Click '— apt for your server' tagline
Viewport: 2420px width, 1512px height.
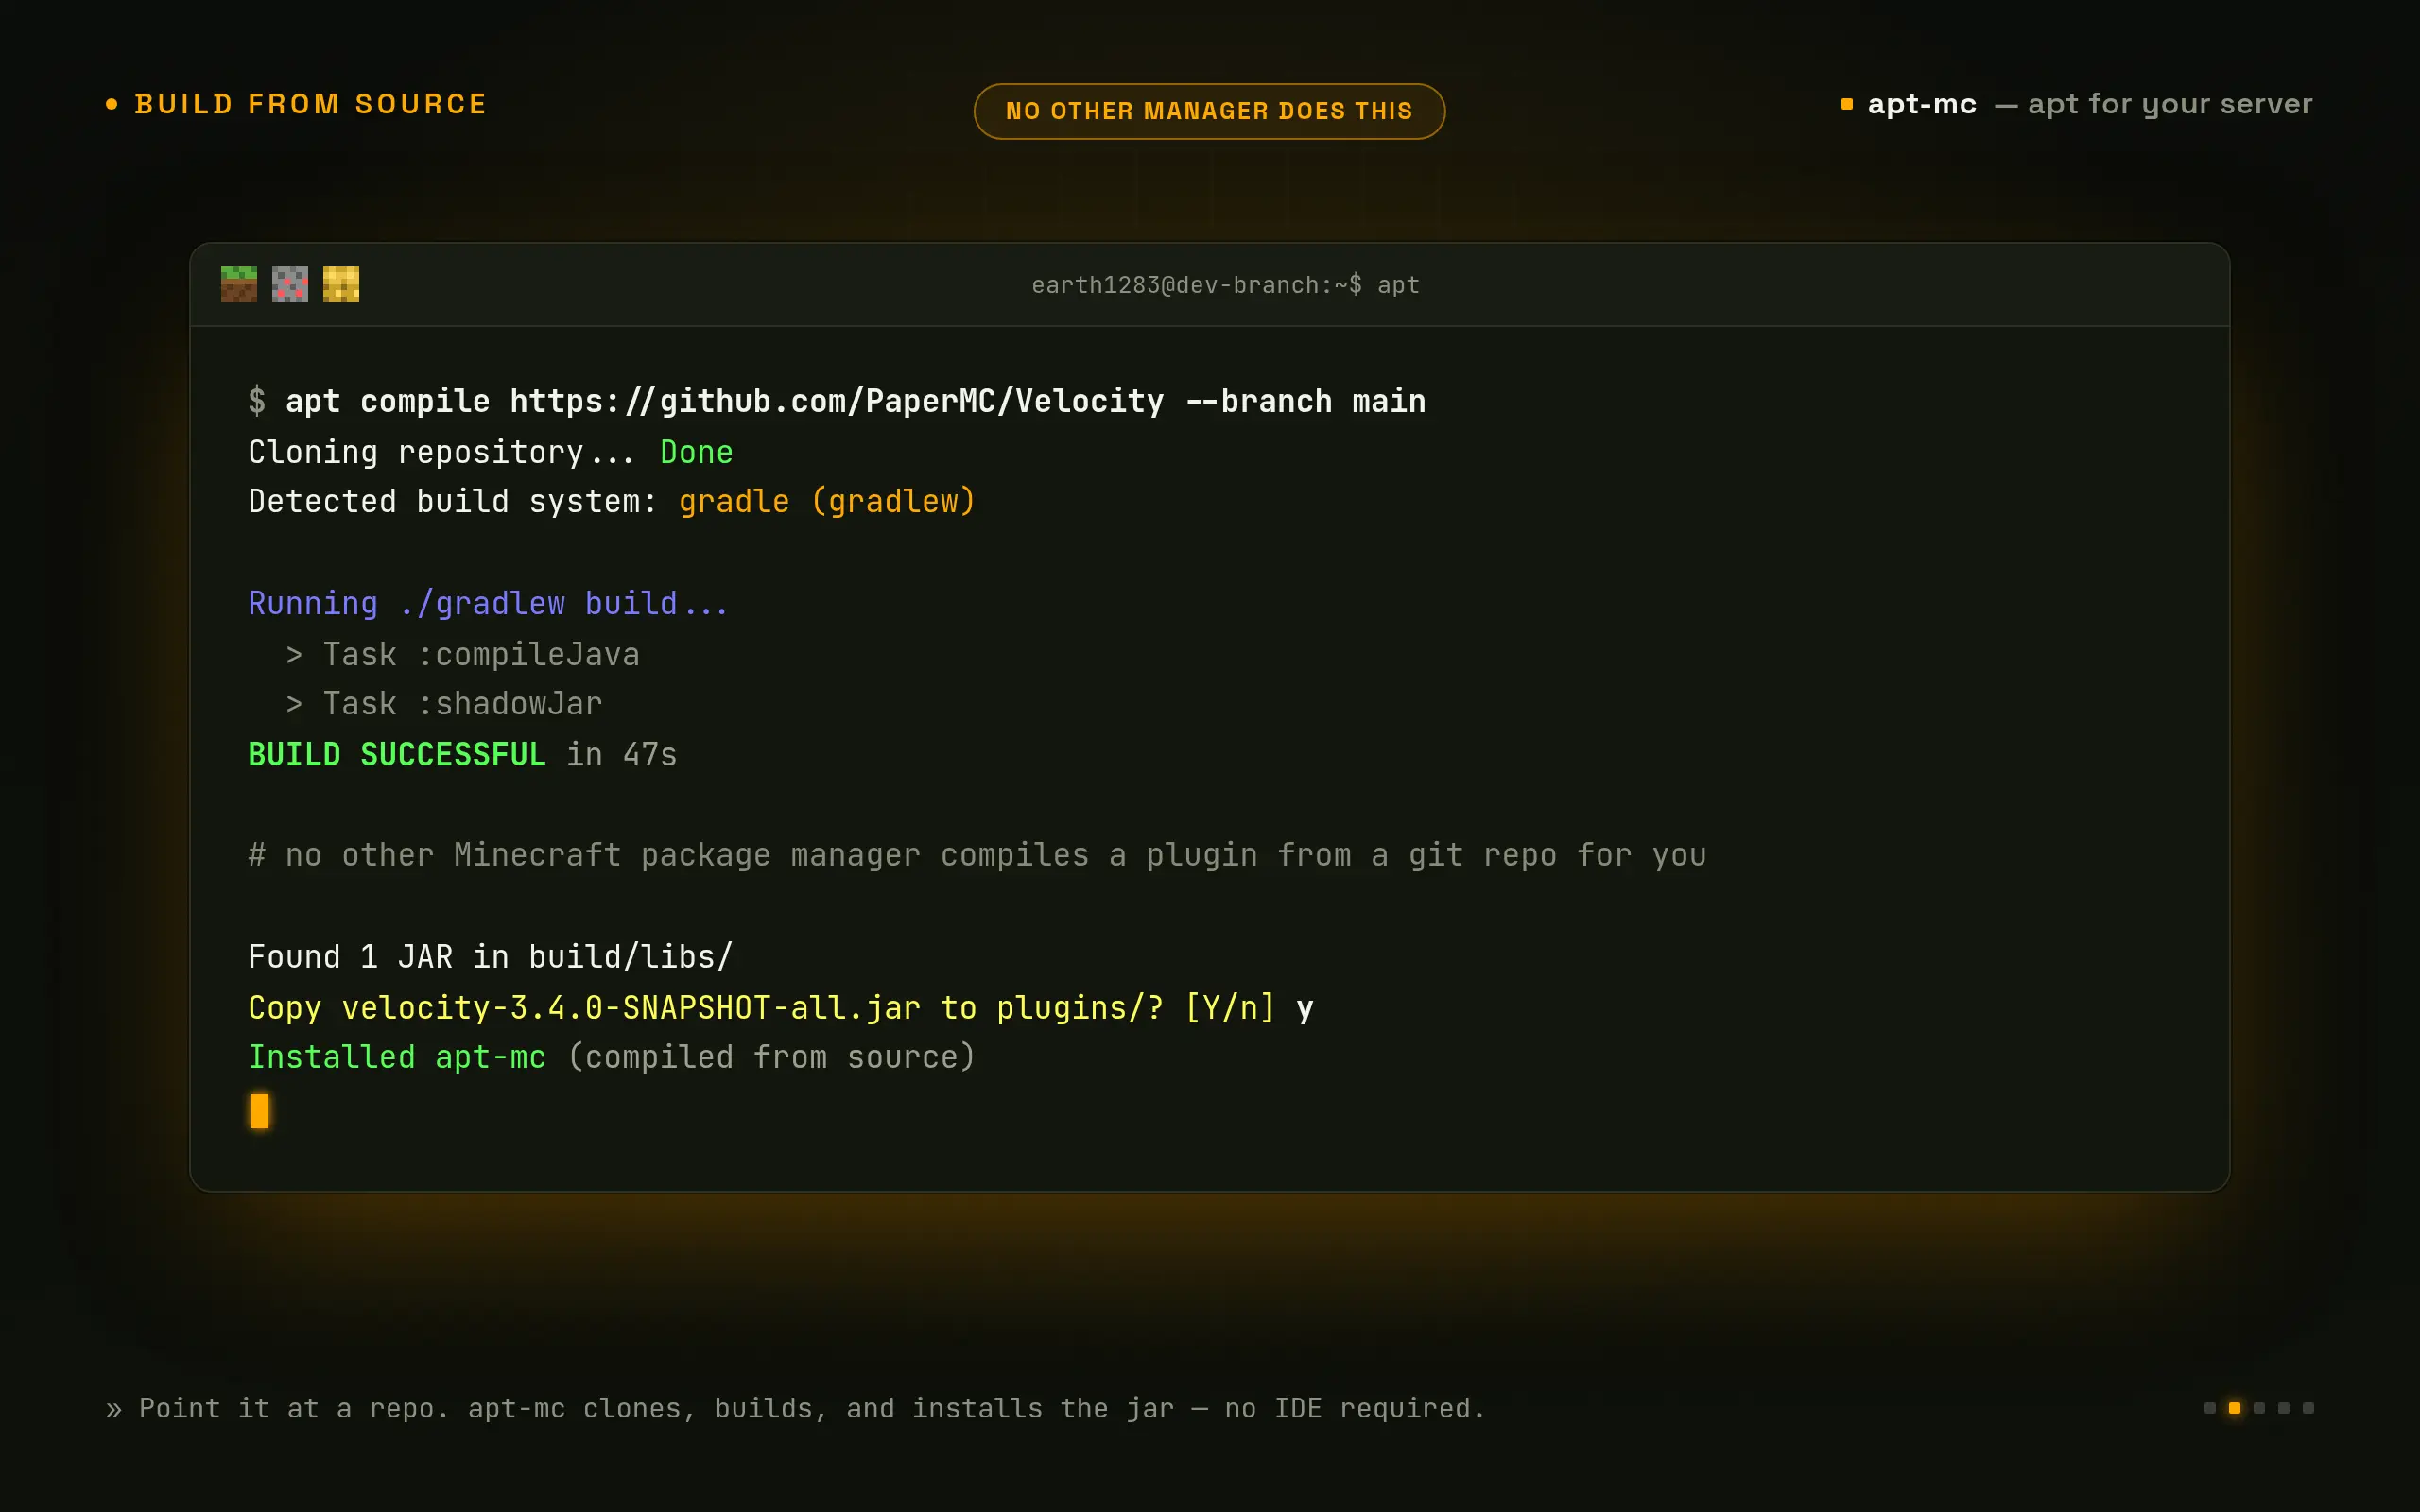tap(2153, 104)
